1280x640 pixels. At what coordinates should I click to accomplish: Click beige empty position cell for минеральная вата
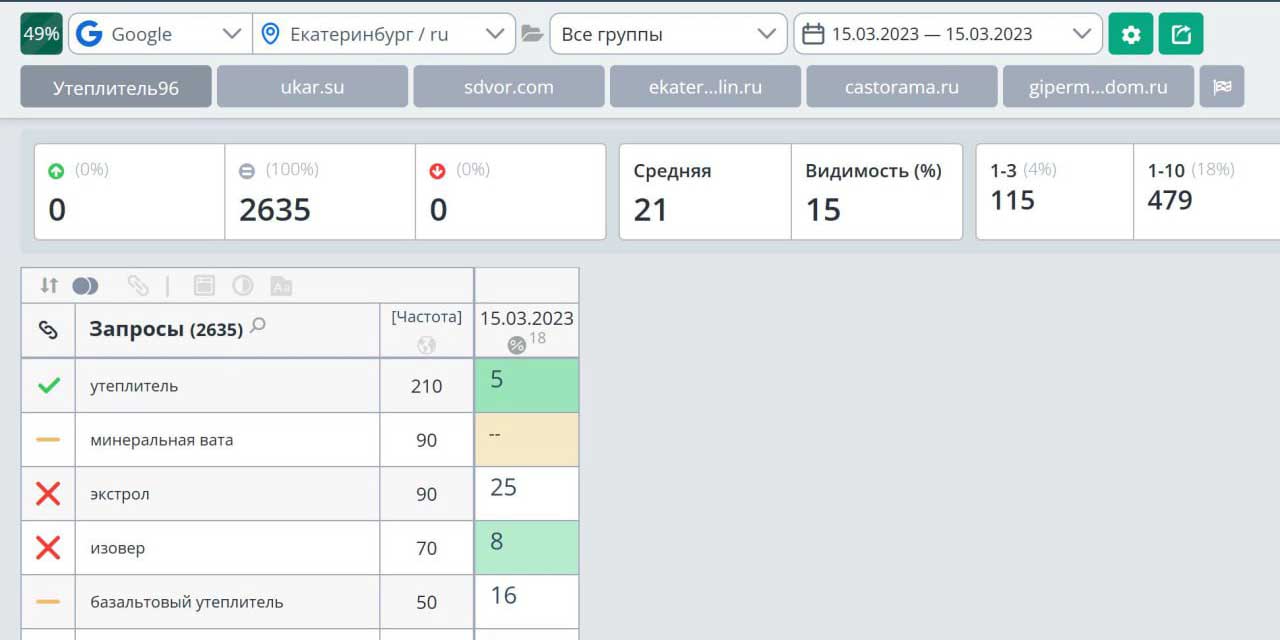pyautogui.click(x=527, y=440)
